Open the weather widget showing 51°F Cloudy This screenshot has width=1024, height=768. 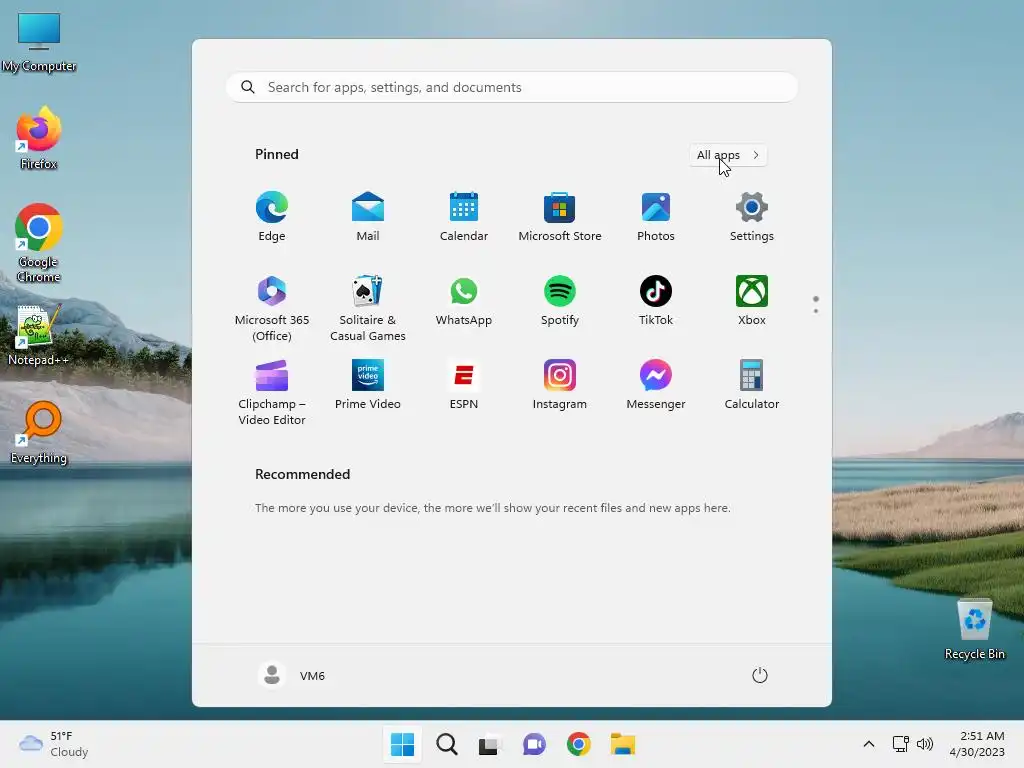click(x=54, y=744)
